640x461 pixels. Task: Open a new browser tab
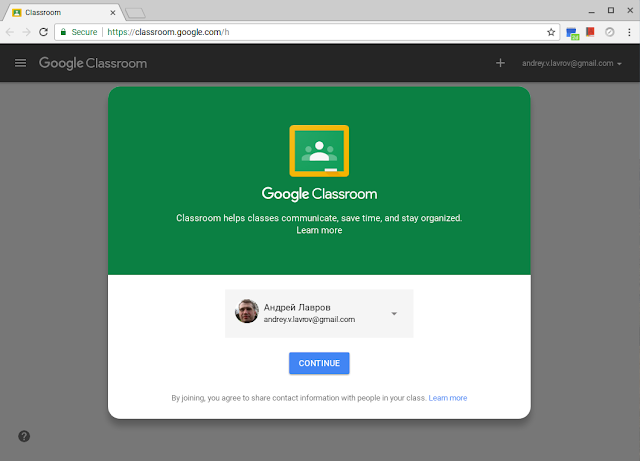[x=135, y=13]
